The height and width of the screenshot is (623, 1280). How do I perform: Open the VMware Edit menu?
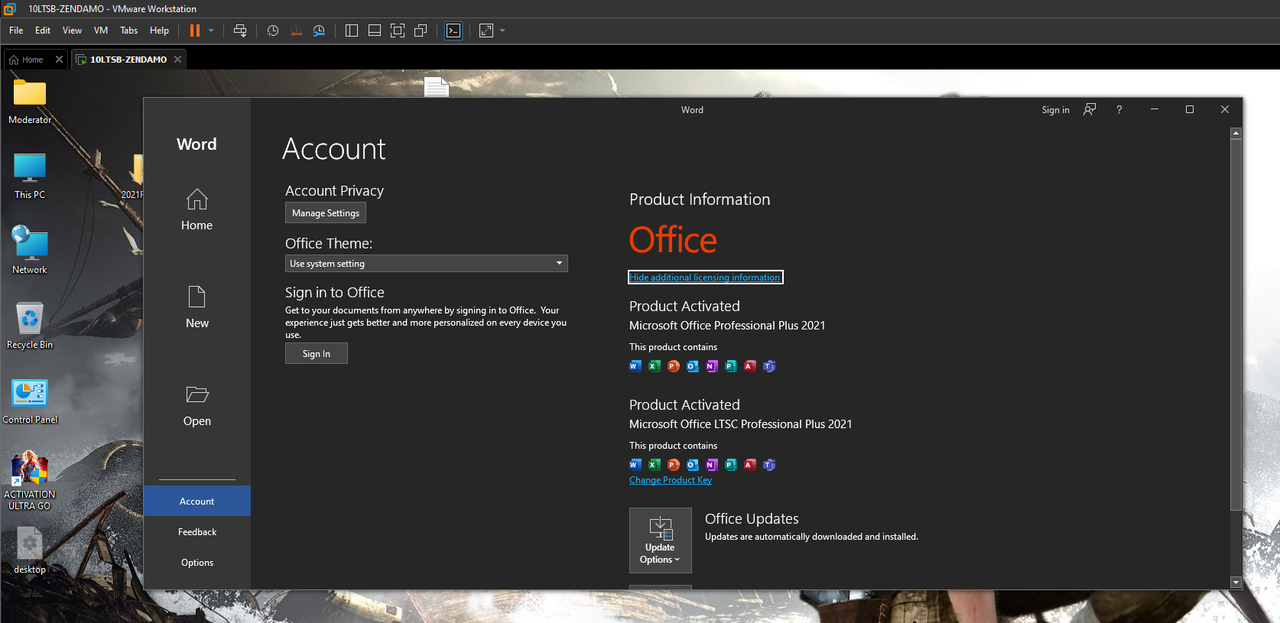43,31
